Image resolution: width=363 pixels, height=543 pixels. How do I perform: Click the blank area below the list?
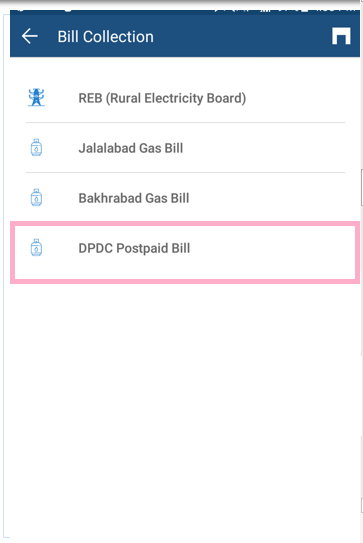(x=185, y=409)
